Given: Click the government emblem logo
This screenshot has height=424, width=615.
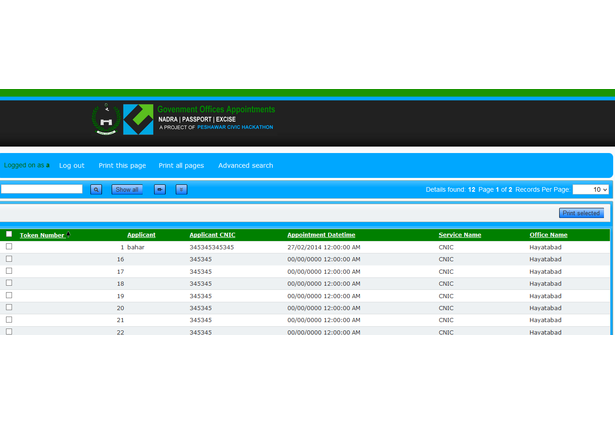Looking at the screenshot, I should [106, 119].
